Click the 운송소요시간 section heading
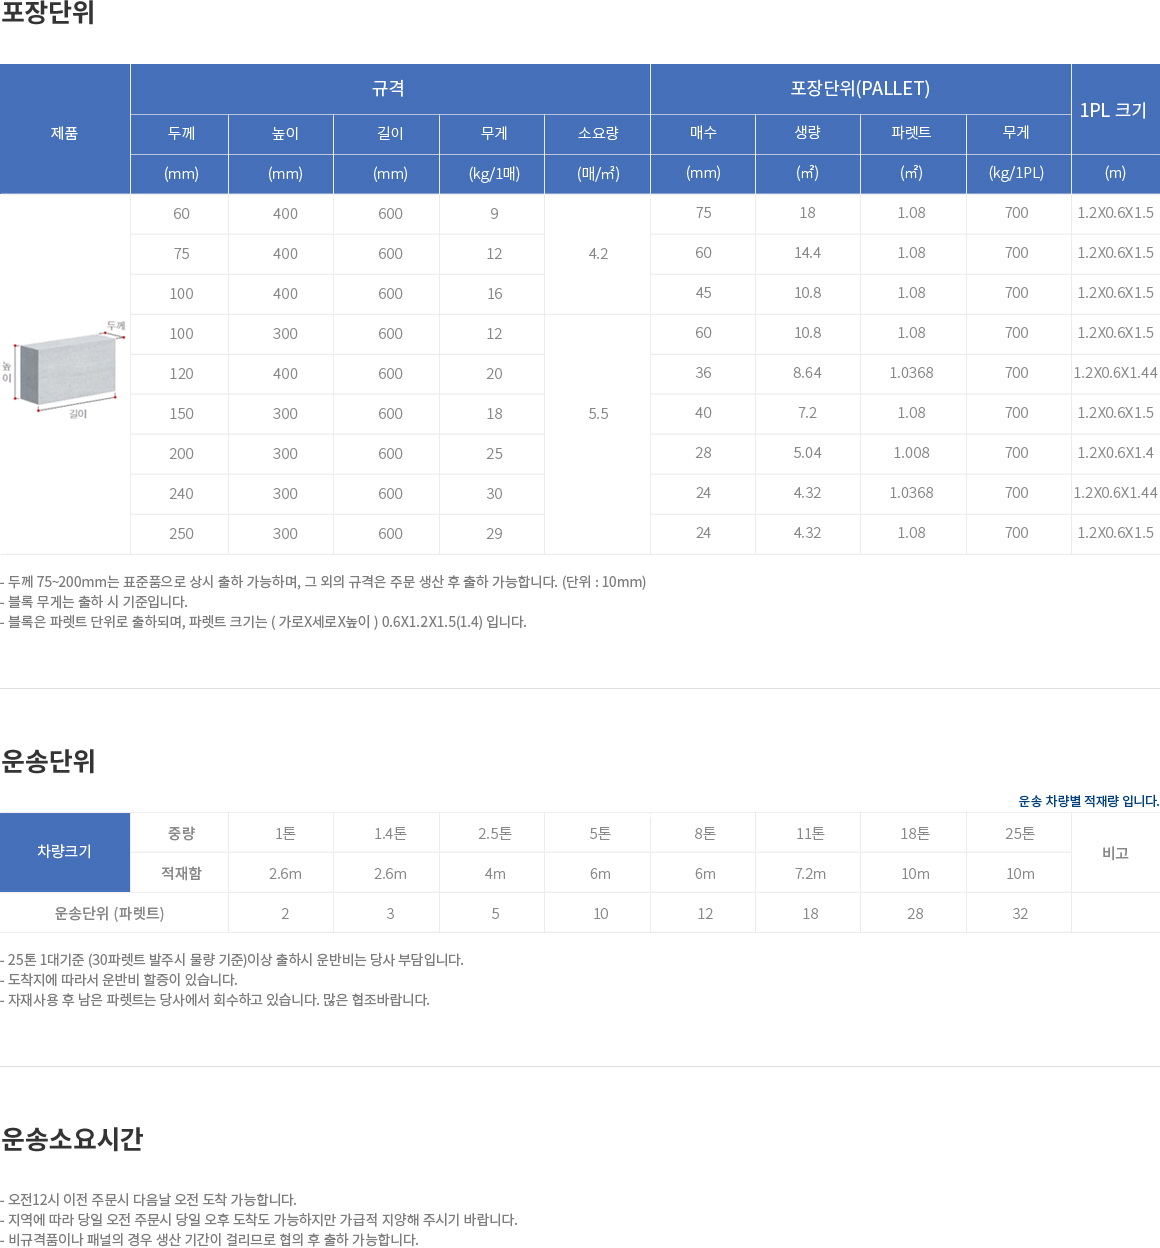 click(72, 1139)
